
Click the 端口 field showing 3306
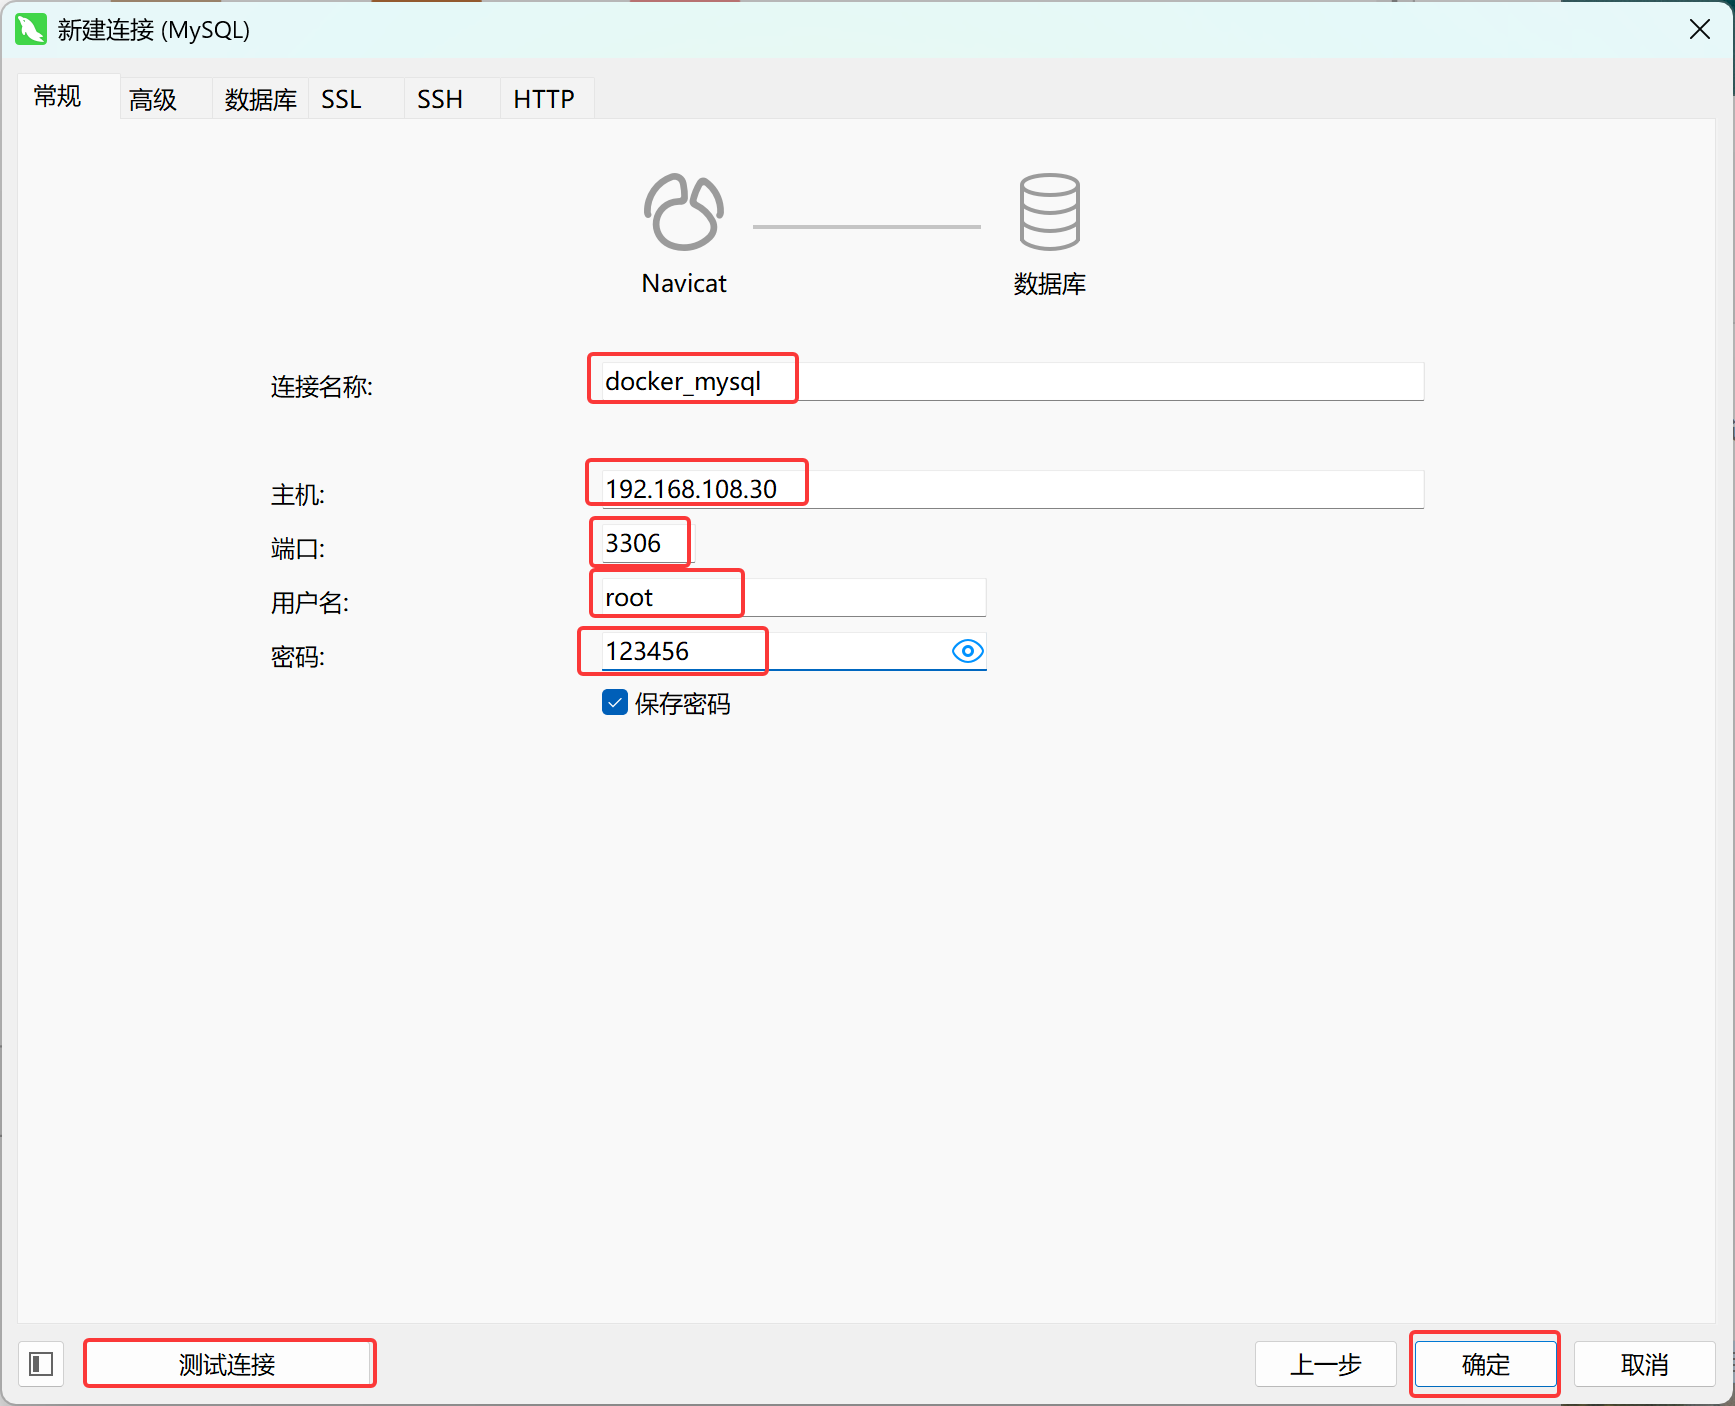(646, 543)
